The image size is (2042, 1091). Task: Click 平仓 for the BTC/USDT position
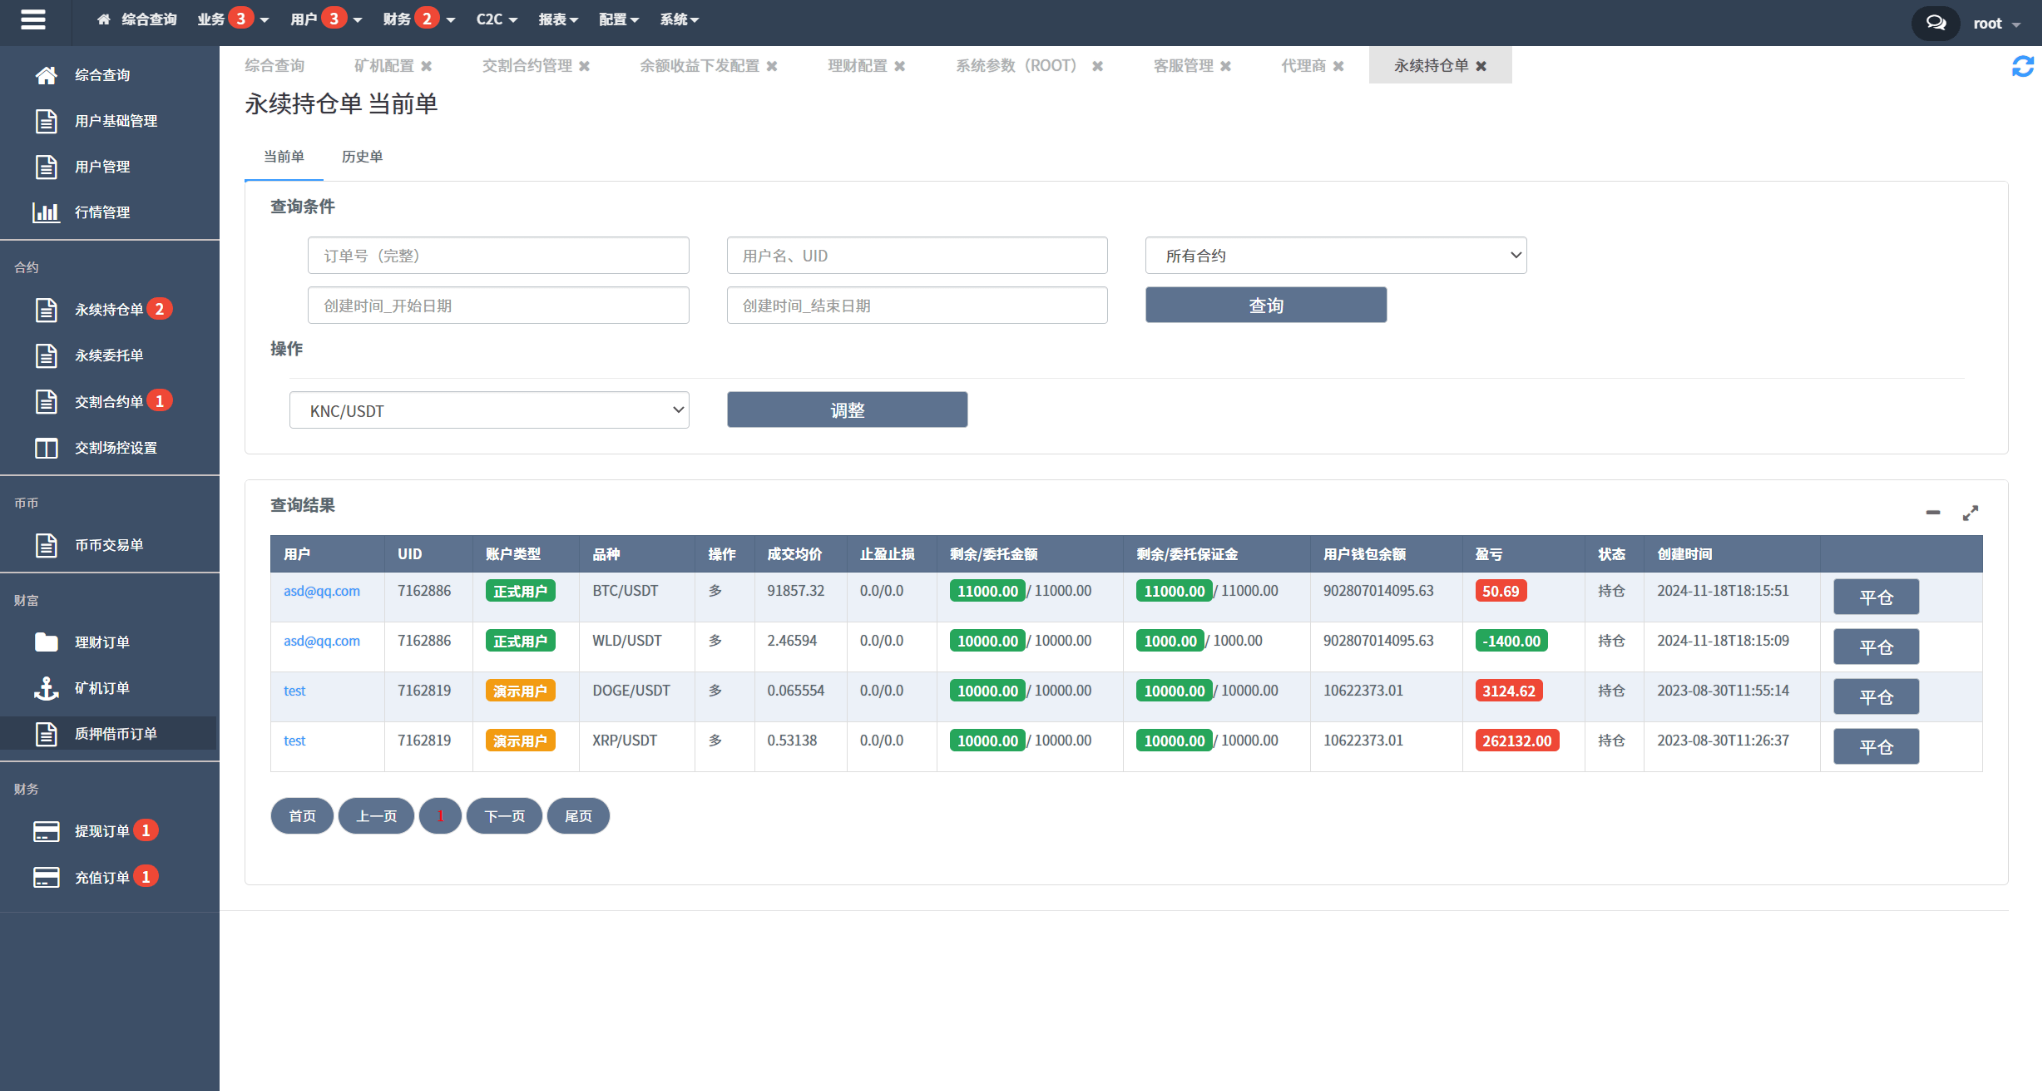(1876, 598)
